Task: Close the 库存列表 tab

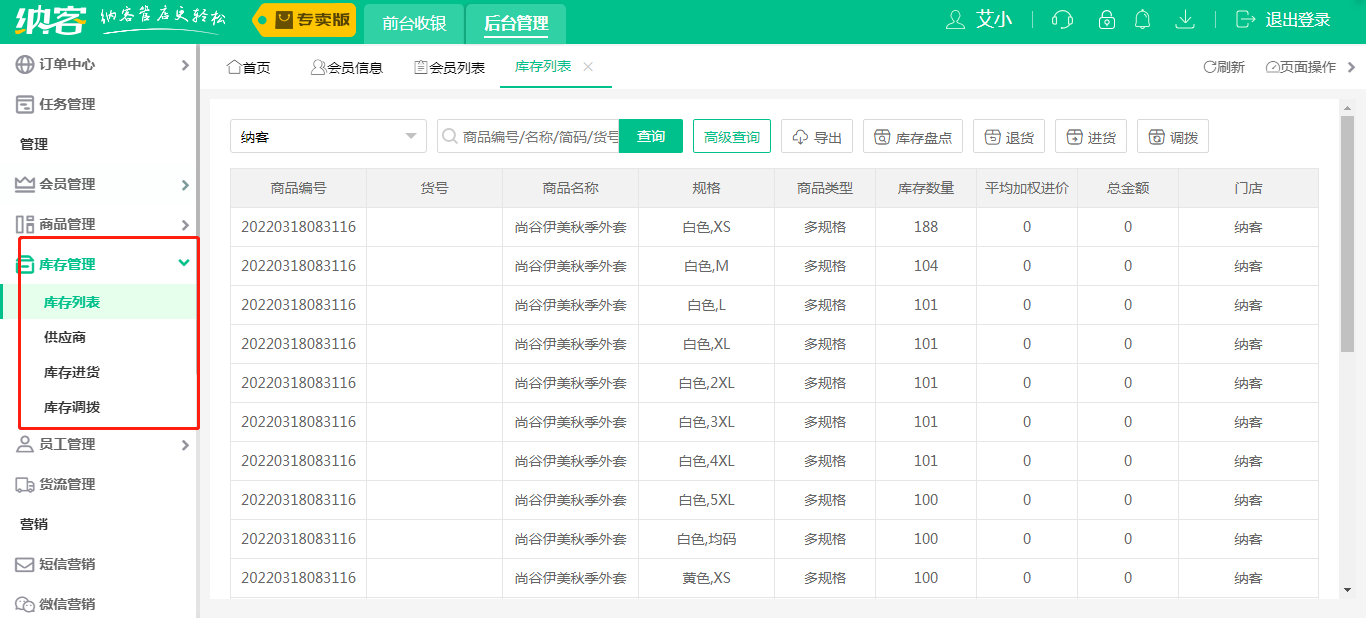Action: (588, 66)
